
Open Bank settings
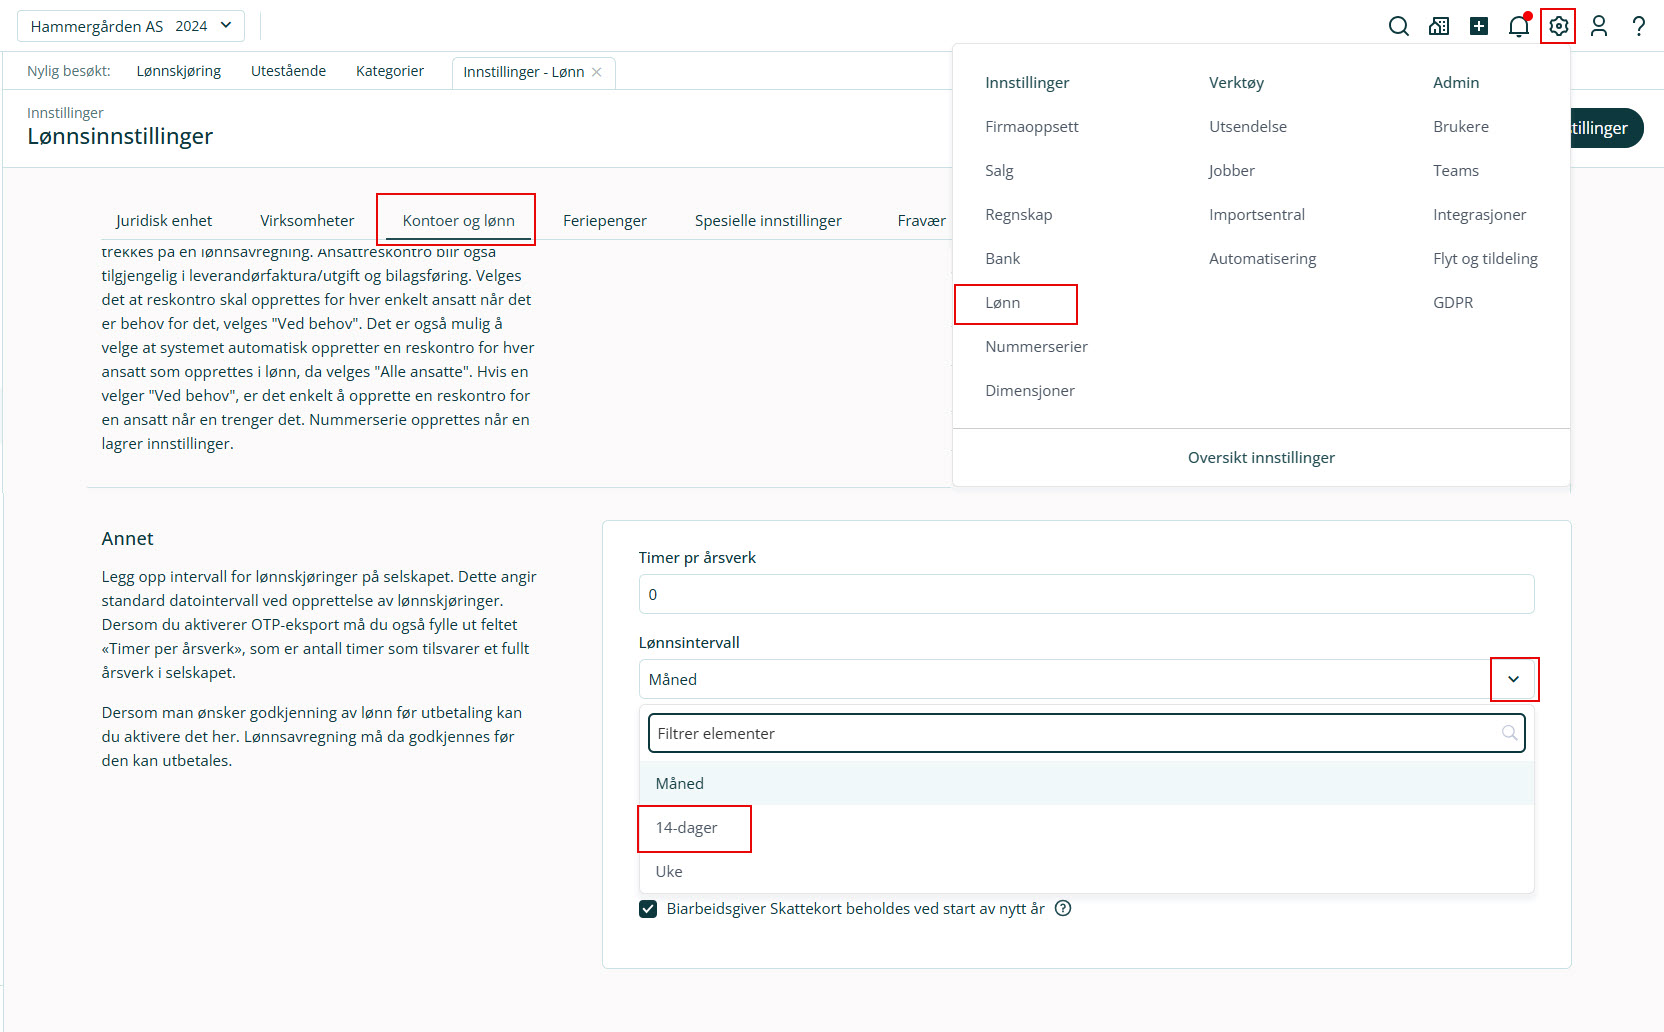(x=1003, y=259)
